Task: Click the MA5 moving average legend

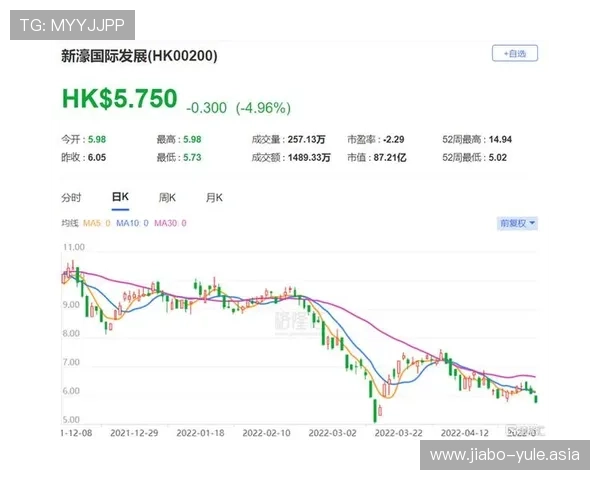Action: pyautogui.click(x=97, y=223)
